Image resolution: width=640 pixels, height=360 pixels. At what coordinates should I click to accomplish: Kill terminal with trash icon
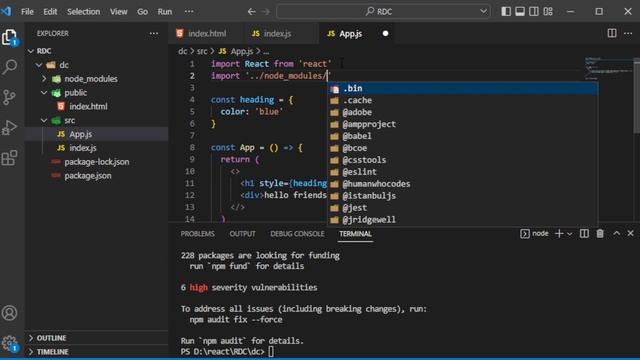click(600, 233)
